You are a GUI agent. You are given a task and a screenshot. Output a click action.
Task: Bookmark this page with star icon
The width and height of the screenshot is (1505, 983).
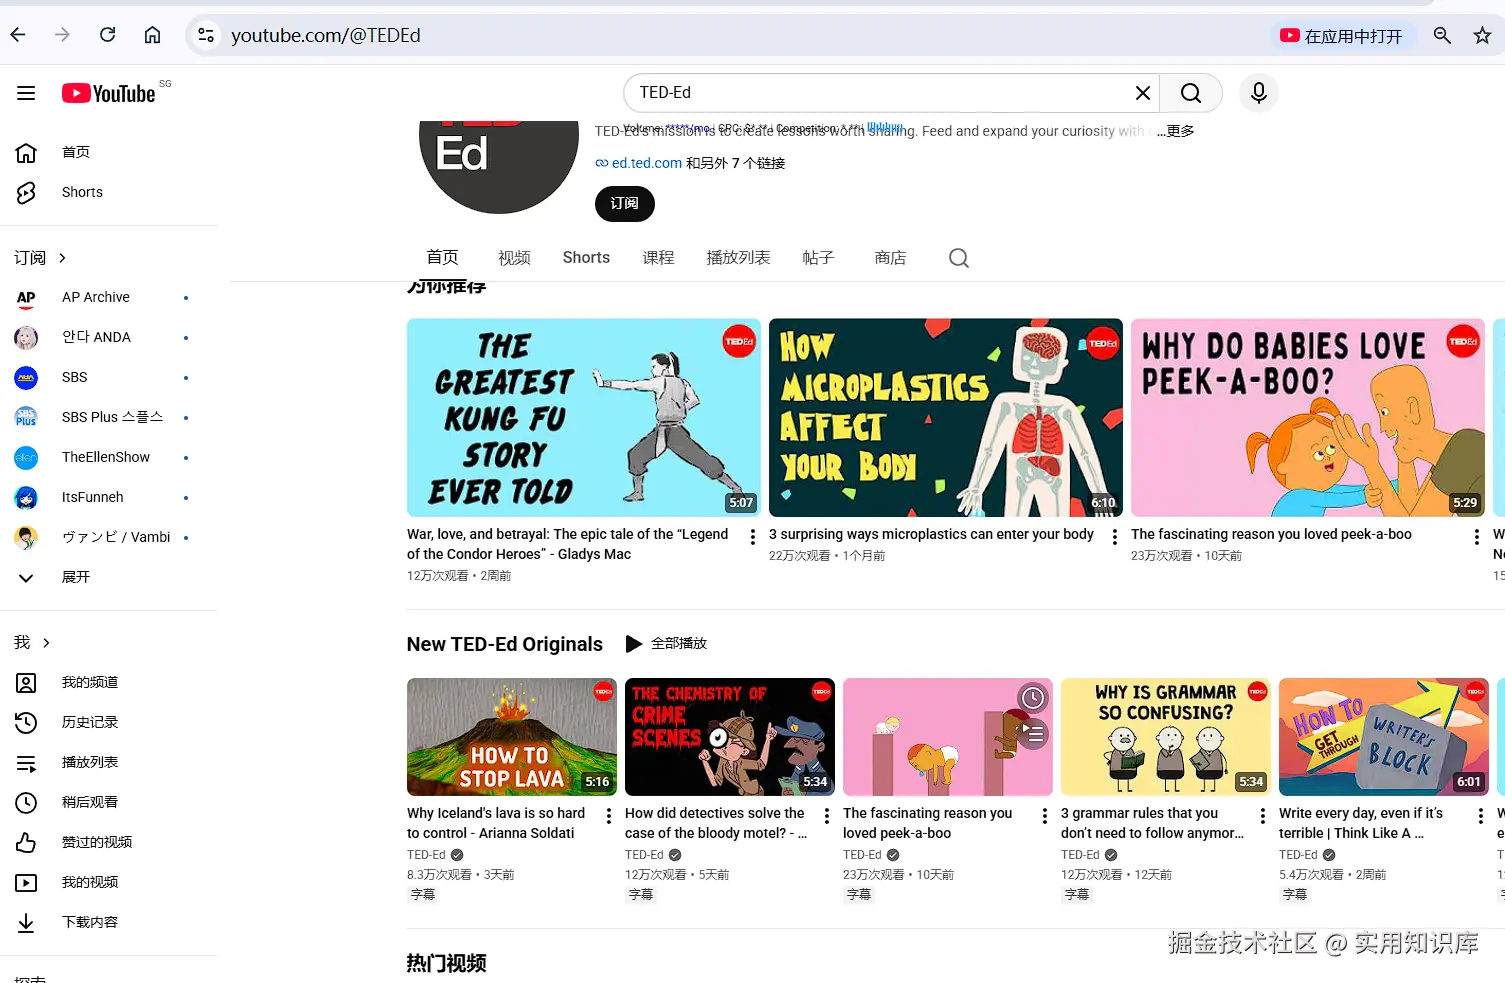tap(1482, 35)
